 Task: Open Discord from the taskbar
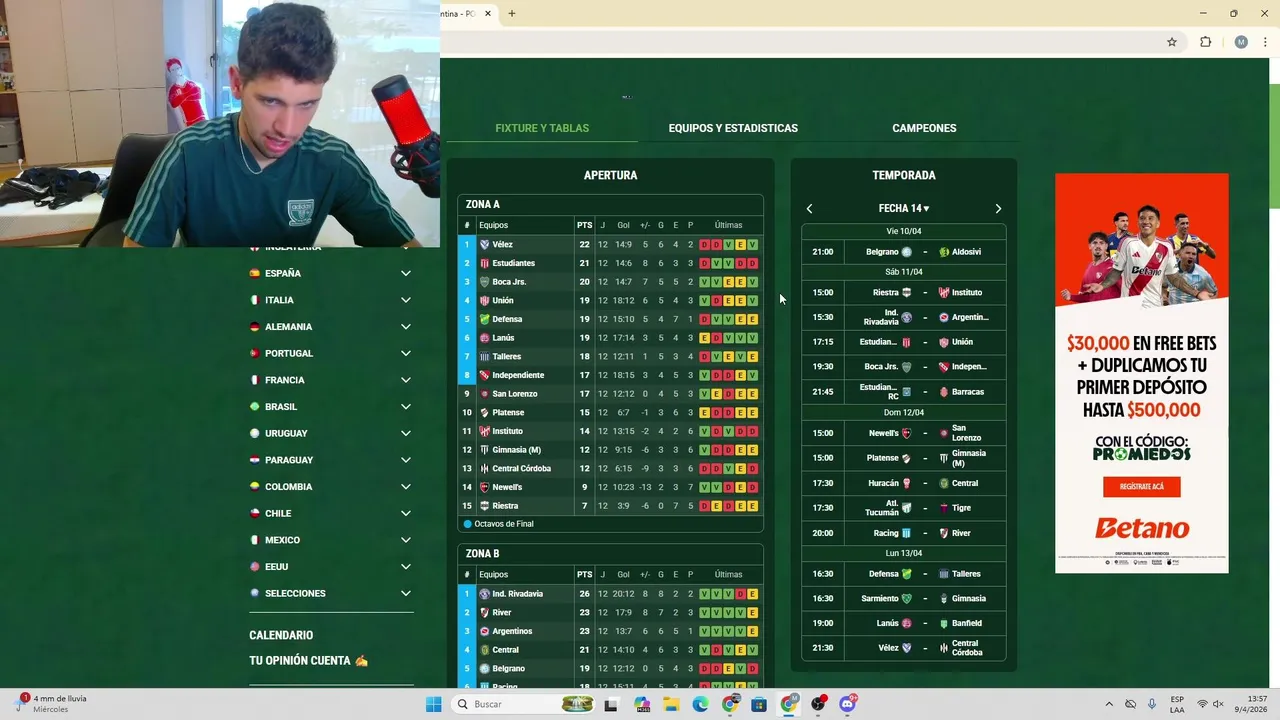click(848, 704)
